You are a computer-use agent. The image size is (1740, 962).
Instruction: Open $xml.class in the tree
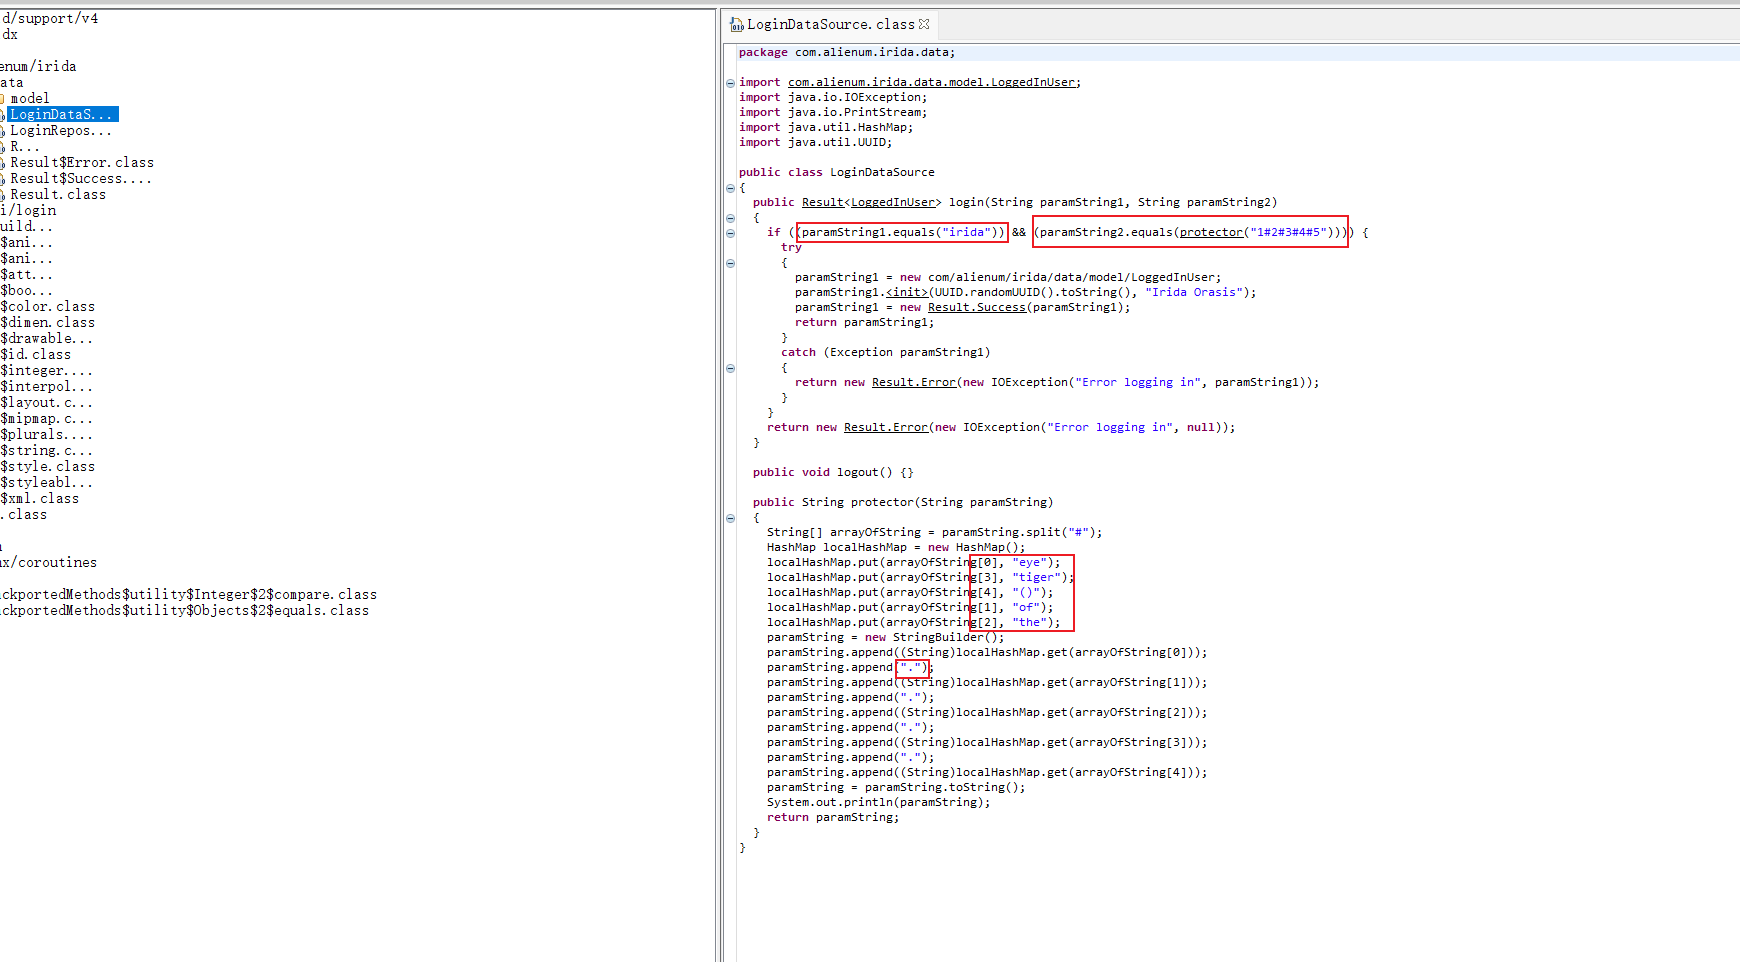(40, 498)
